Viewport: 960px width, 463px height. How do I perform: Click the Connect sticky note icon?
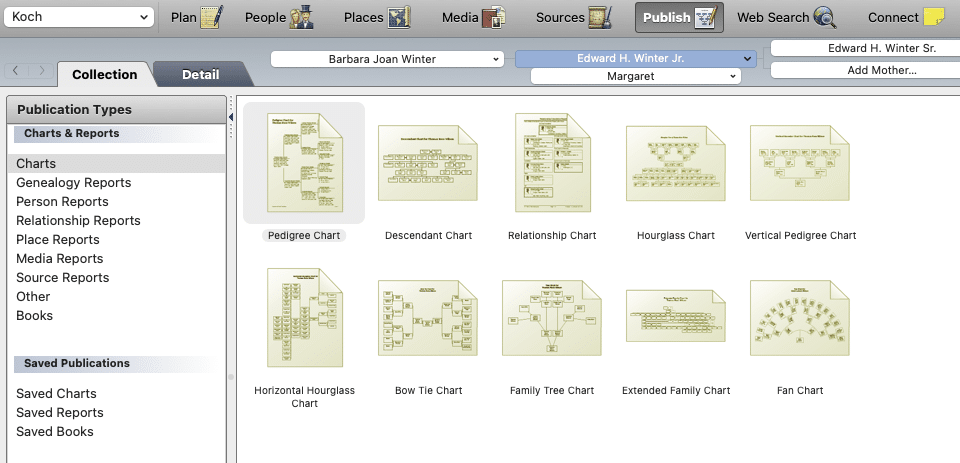click(x=933, y=17)
